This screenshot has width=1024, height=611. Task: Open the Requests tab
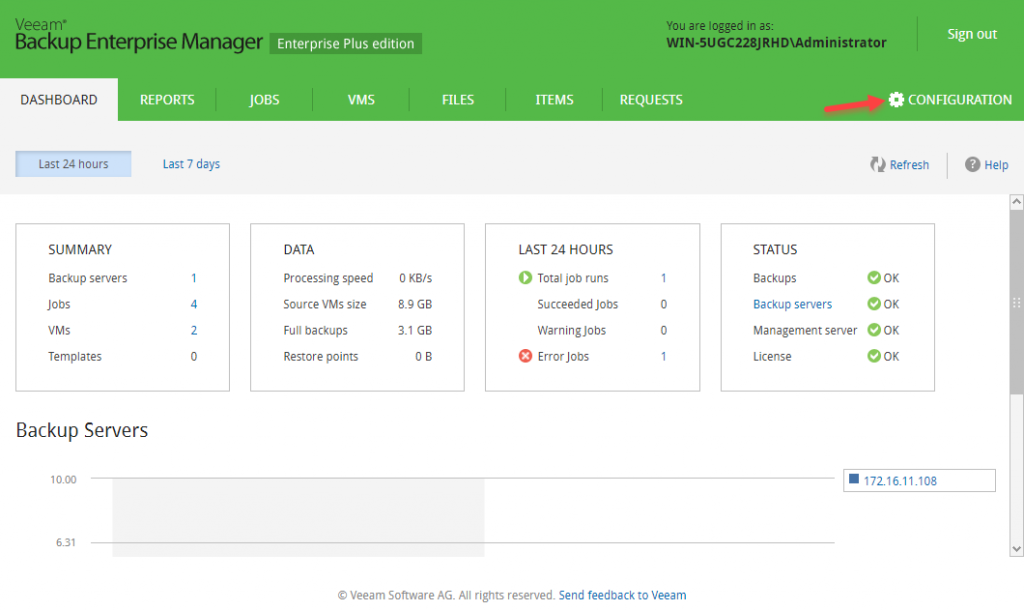click(650, 99)
